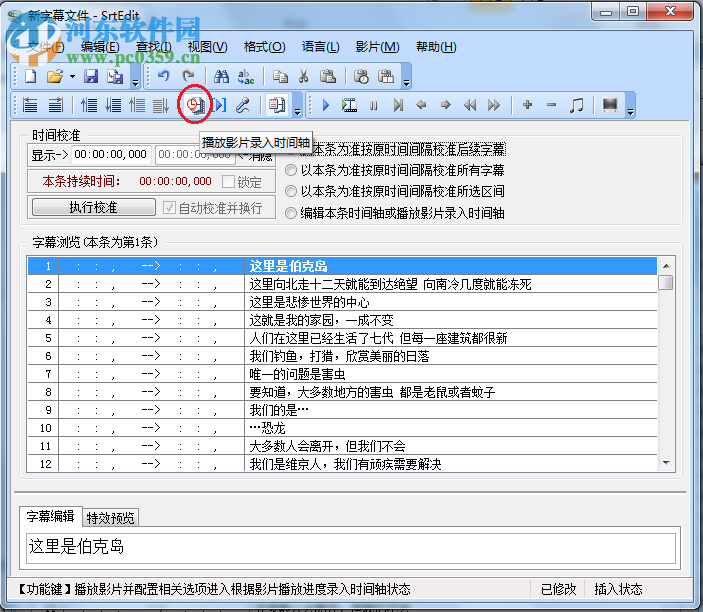The image size is (703, 612).
Task: Paste from clipboard icon
Action: point(328,76)
